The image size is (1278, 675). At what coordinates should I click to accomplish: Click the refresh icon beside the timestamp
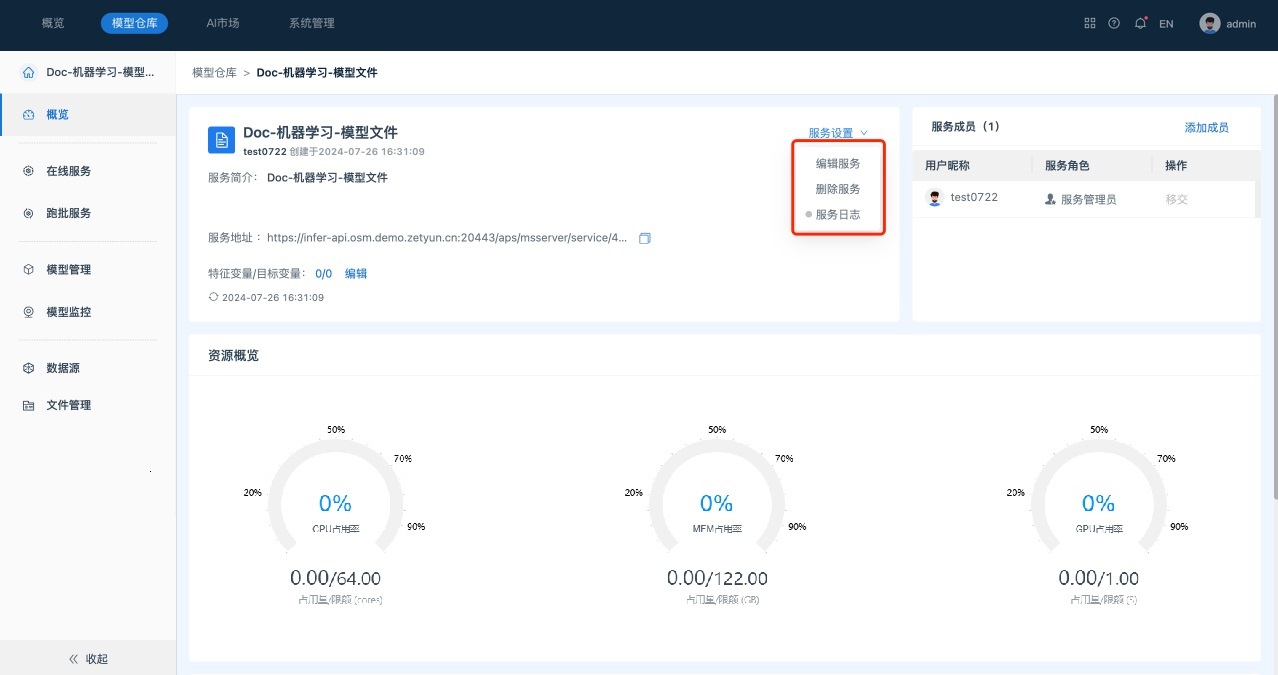click(x=213, y=297)
